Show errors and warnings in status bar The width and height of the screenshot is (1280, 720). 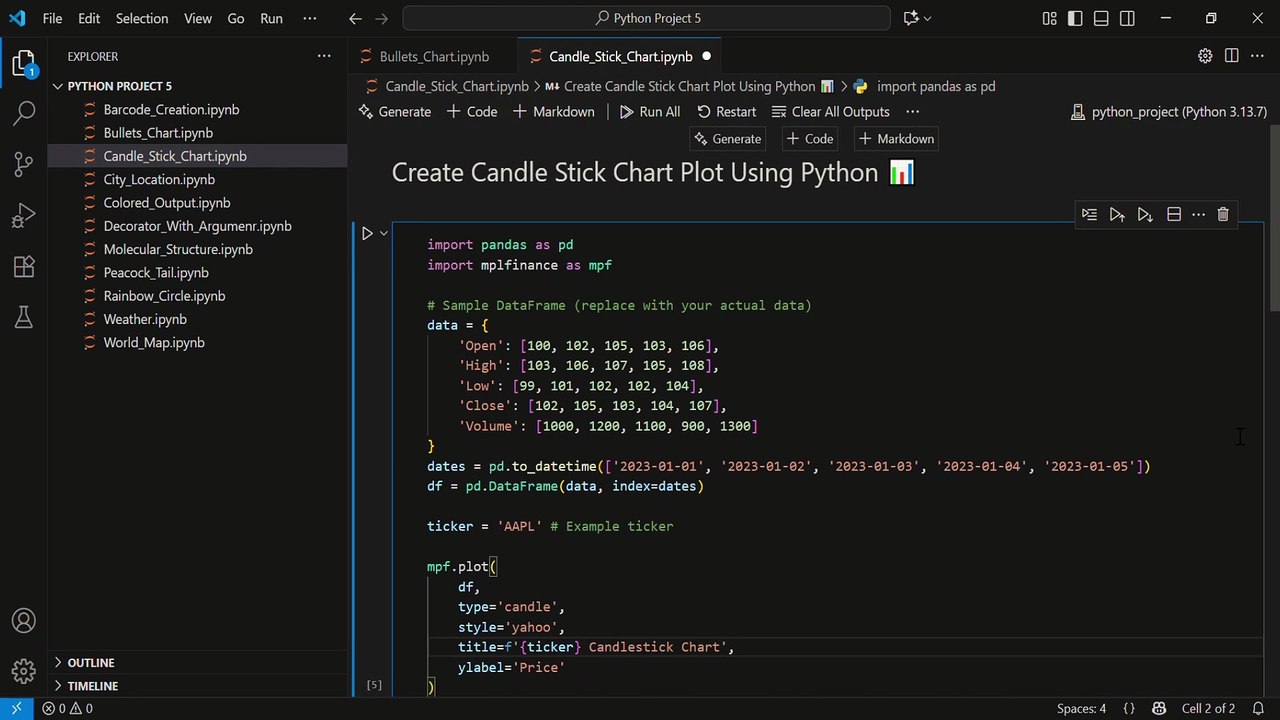pyautogui.click(x=67, y=708)
